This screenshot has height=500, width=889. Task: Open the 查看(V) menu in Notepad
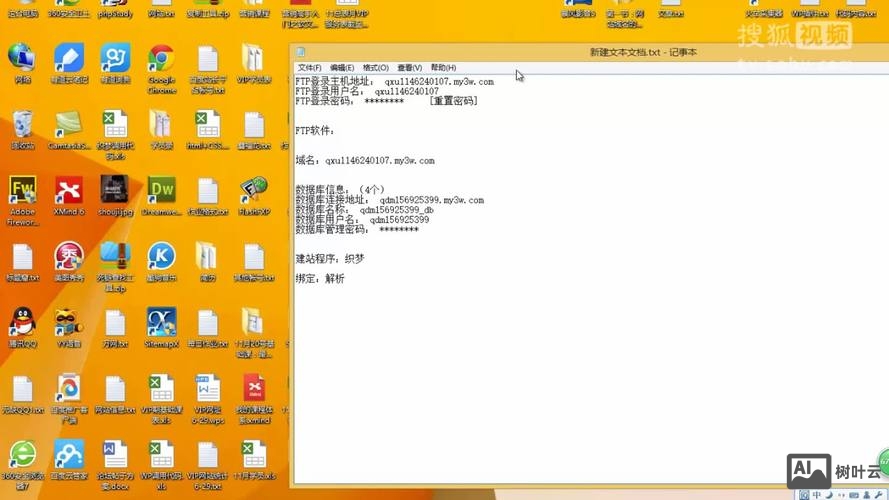pyautogui.click(x=409, y=67)
